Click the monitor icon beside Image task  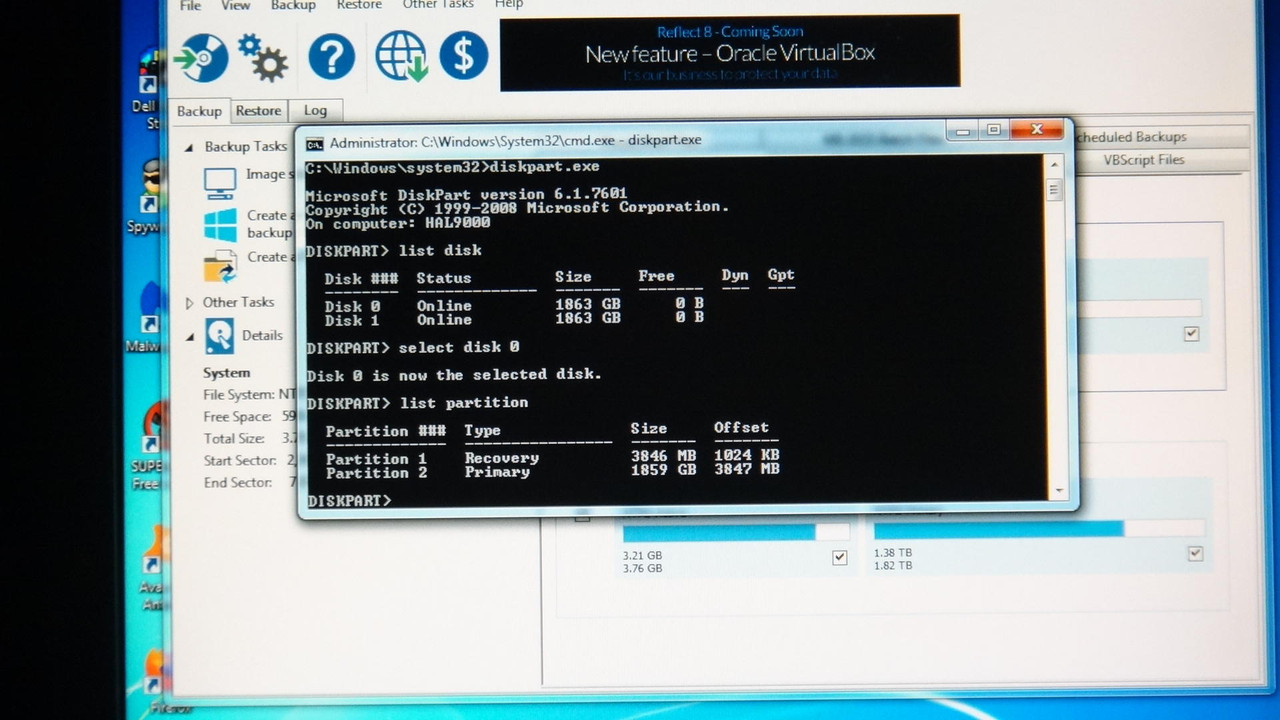(x=220, y=182)
